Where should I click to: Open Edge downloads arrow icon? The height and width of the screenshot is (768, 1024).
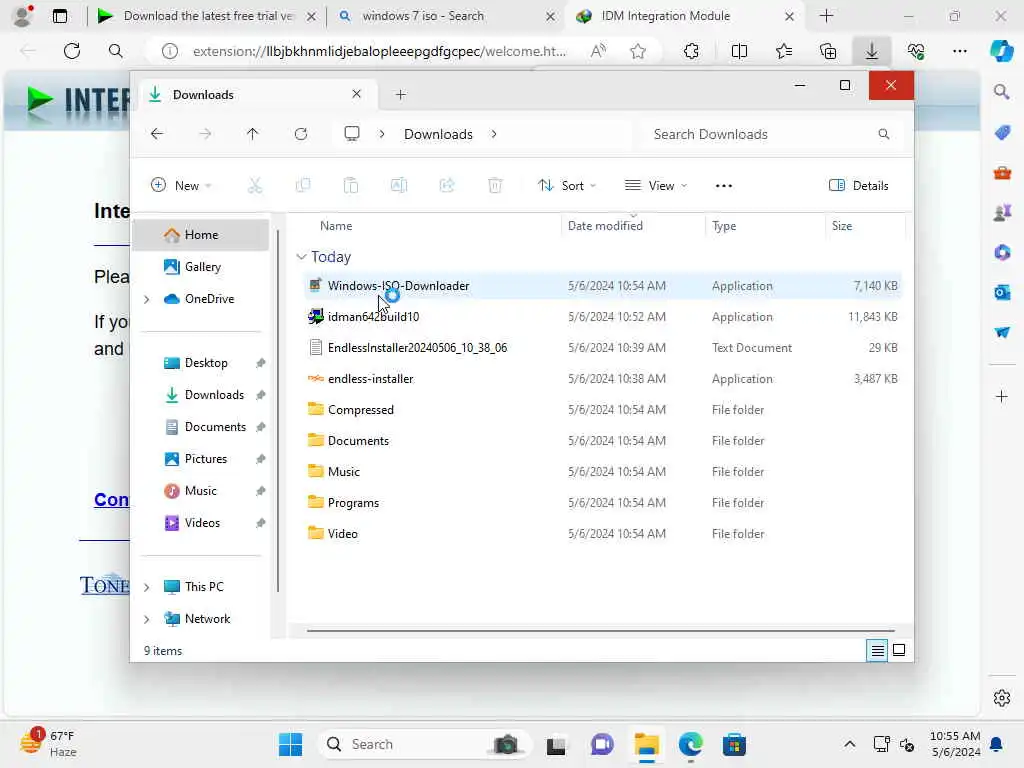872,51
